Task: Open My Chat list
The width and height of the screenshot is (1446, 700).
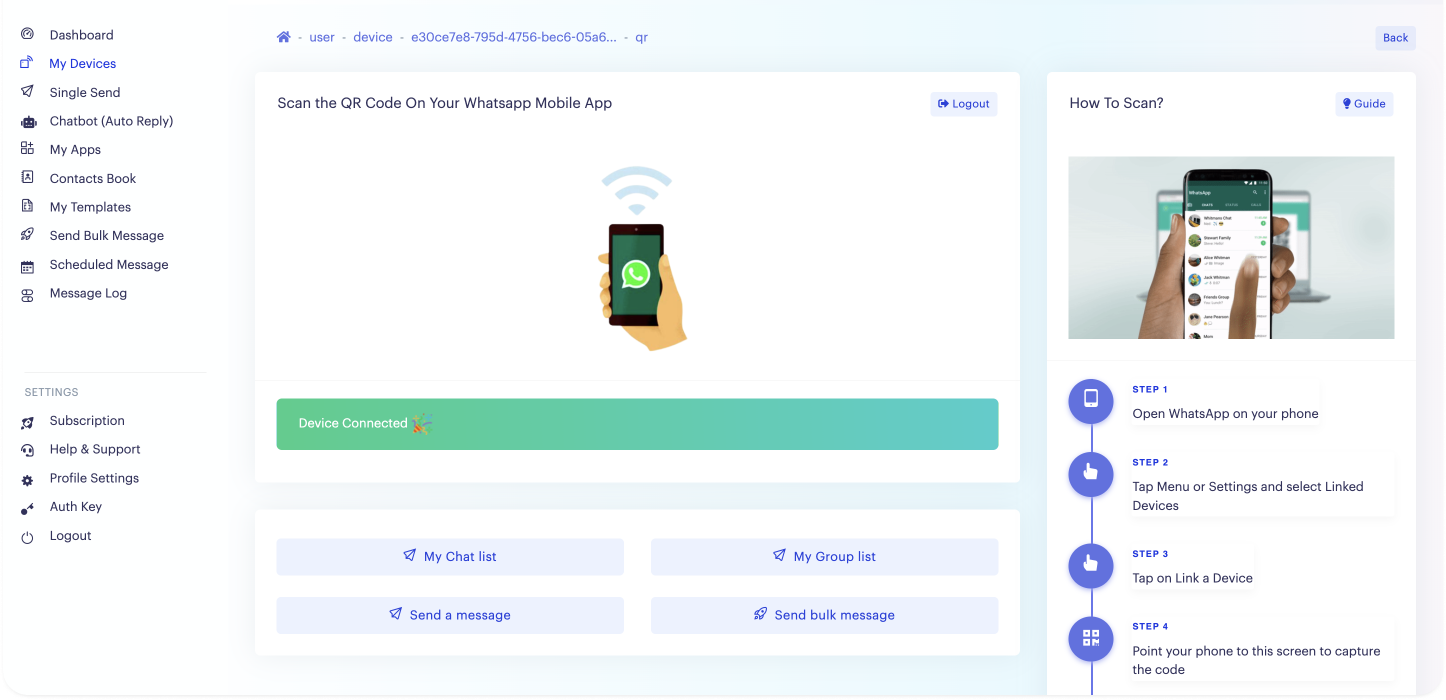Action: 450,557
